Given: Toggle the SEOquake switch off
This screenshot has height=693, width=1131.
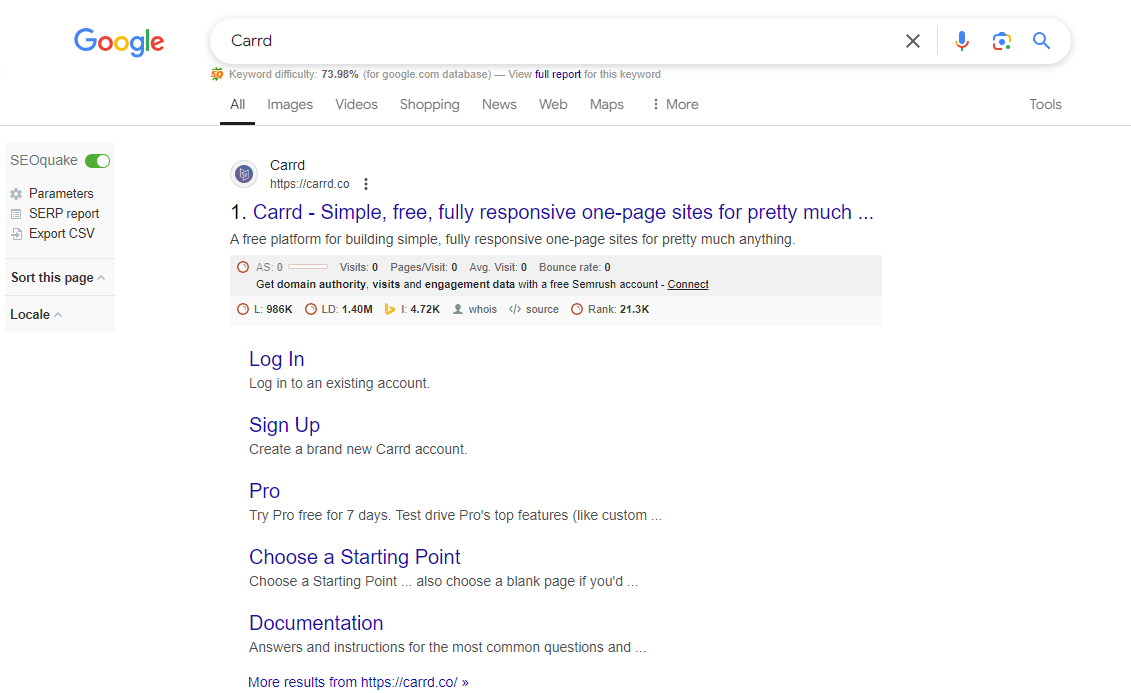Looking at the screenshot, I should [97, 161].
